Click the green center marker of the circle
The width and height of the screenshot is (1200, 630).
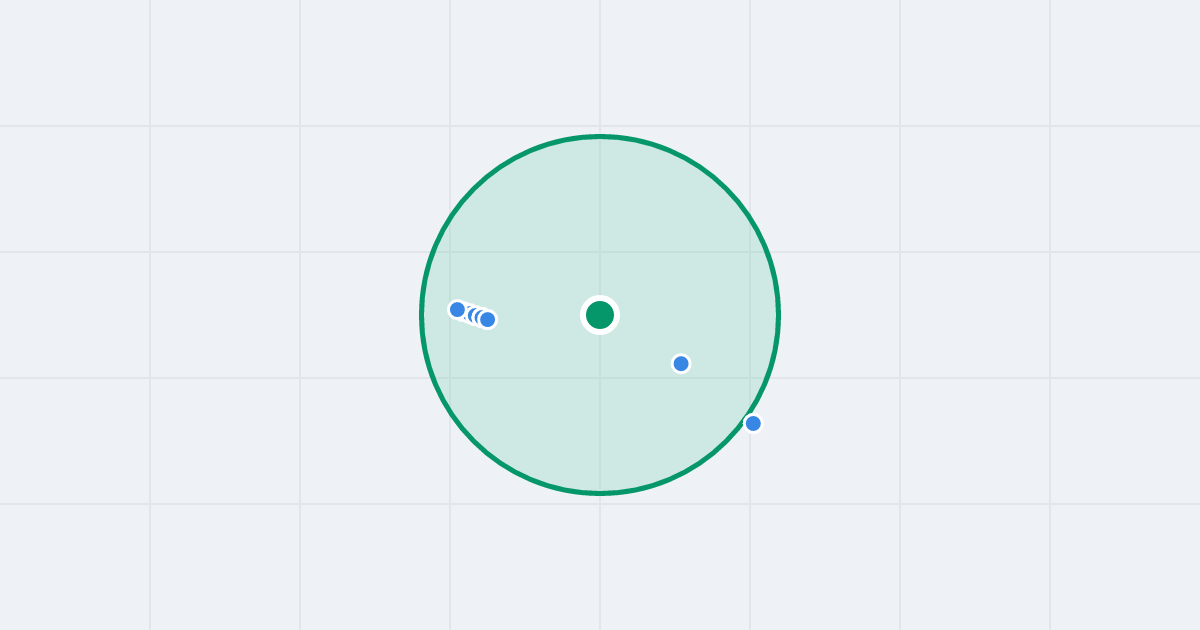pos(600,315)
